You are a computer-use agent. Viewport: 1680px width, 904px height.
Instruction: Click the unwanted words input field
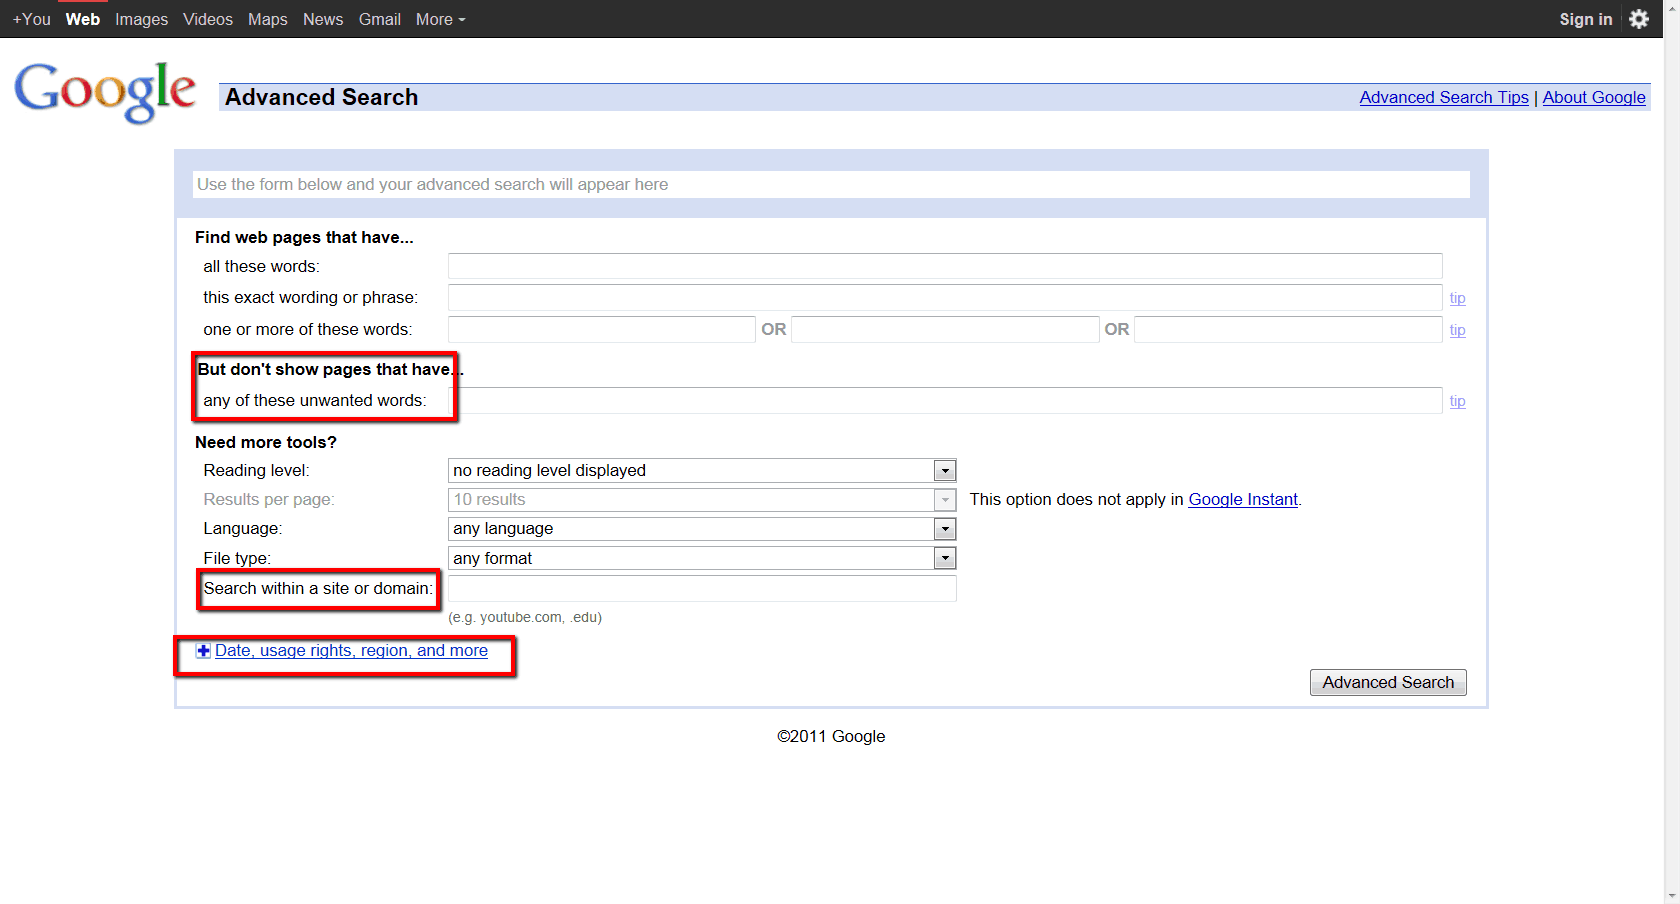[948, 401]
